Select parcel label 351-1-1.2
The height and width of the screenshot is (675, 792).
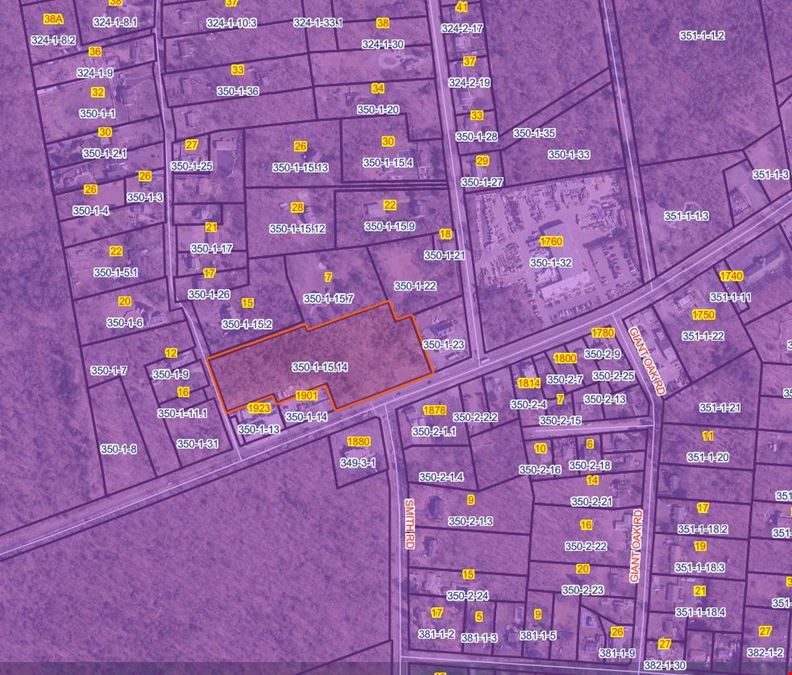[x=702, y=36]
